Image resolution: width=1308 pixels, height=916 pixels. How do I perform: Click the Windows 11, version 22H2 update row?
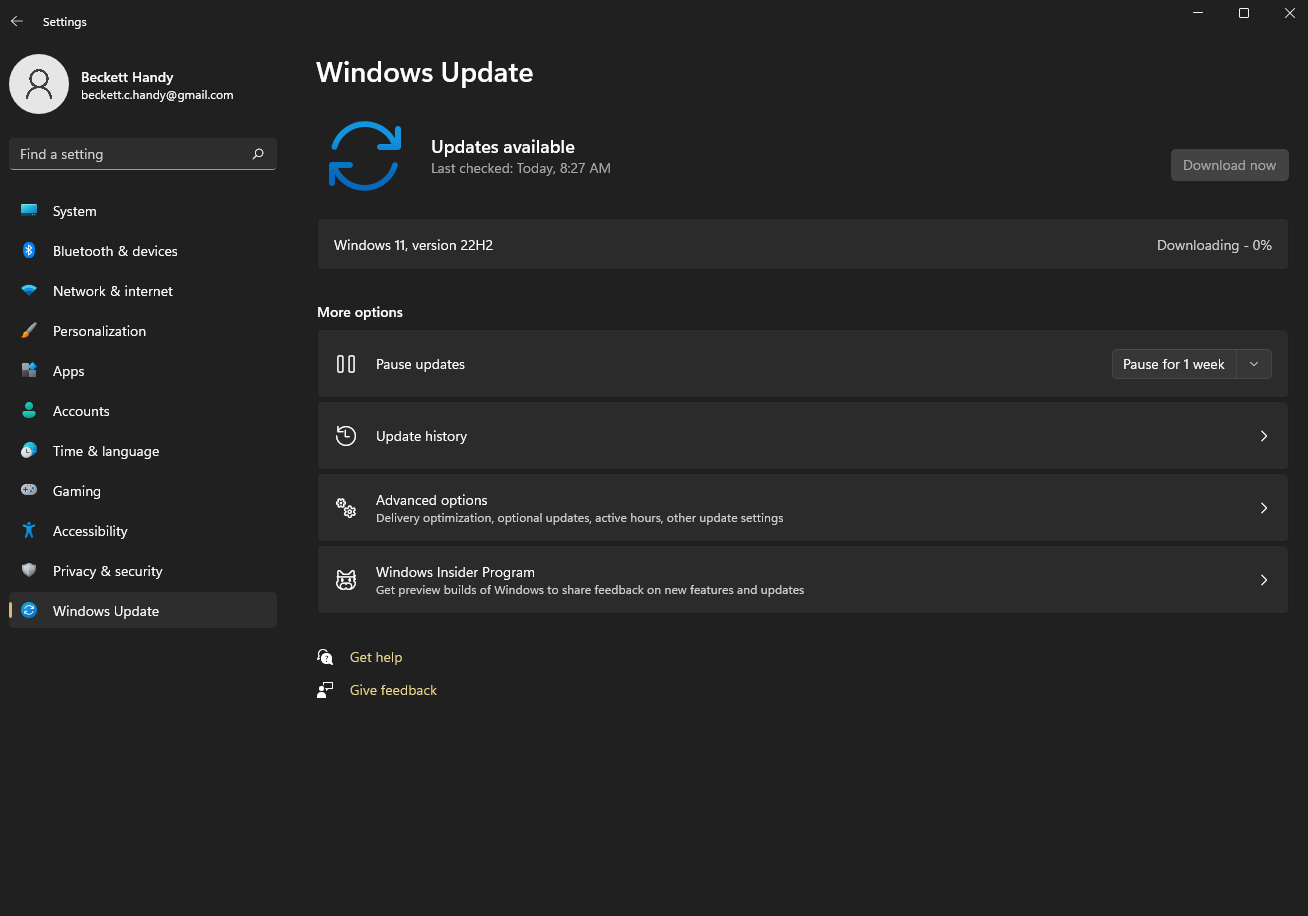click(803, 245)
